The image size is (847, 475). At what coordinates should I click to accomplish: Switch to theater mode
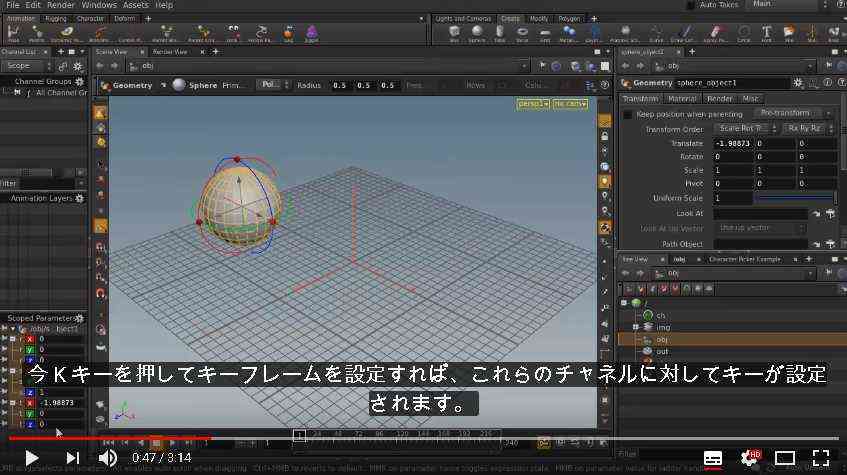pos(784,458)
